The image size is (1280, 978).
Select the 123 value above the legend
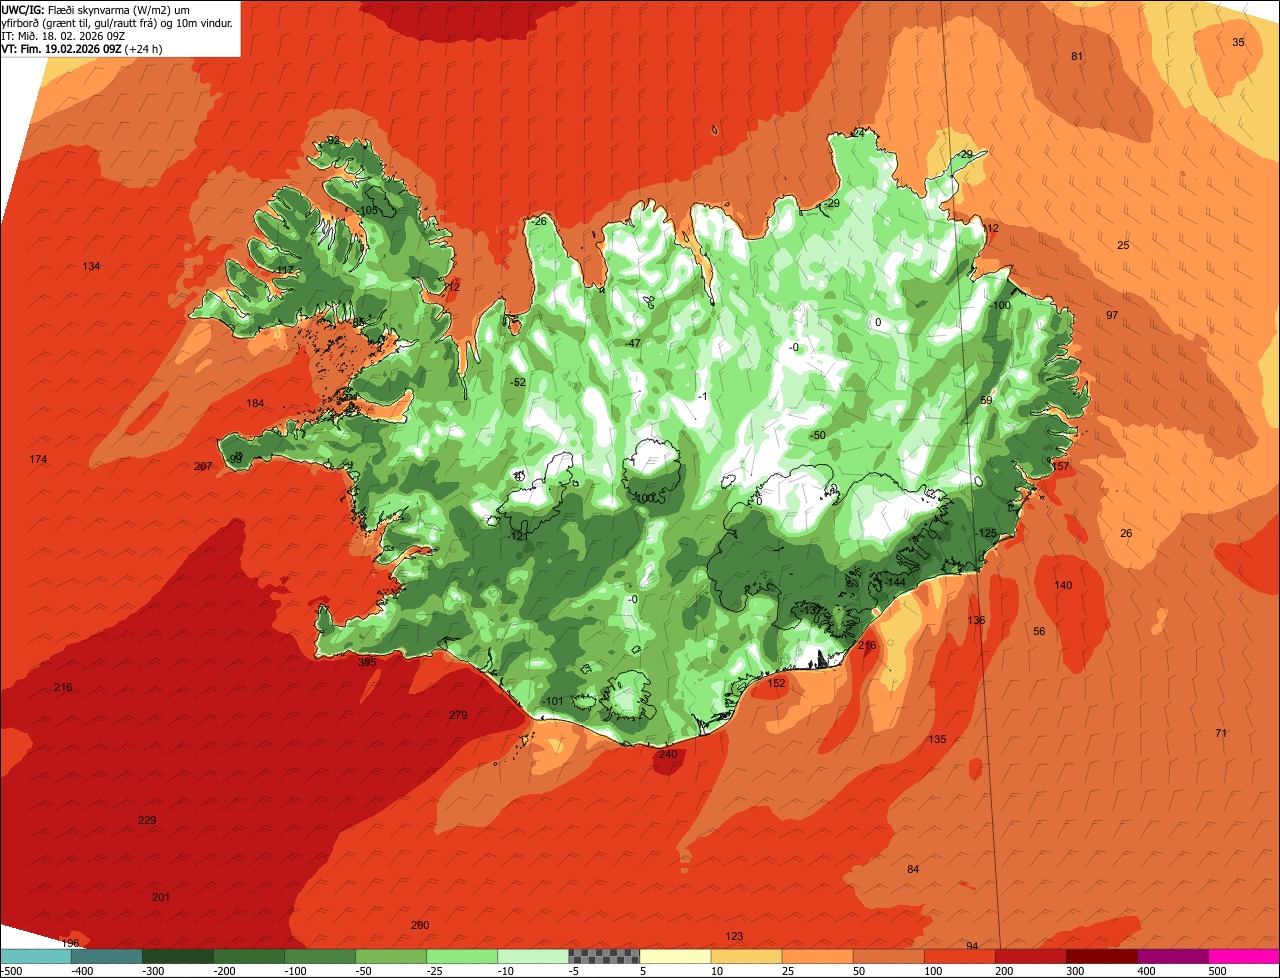[734, 936]
